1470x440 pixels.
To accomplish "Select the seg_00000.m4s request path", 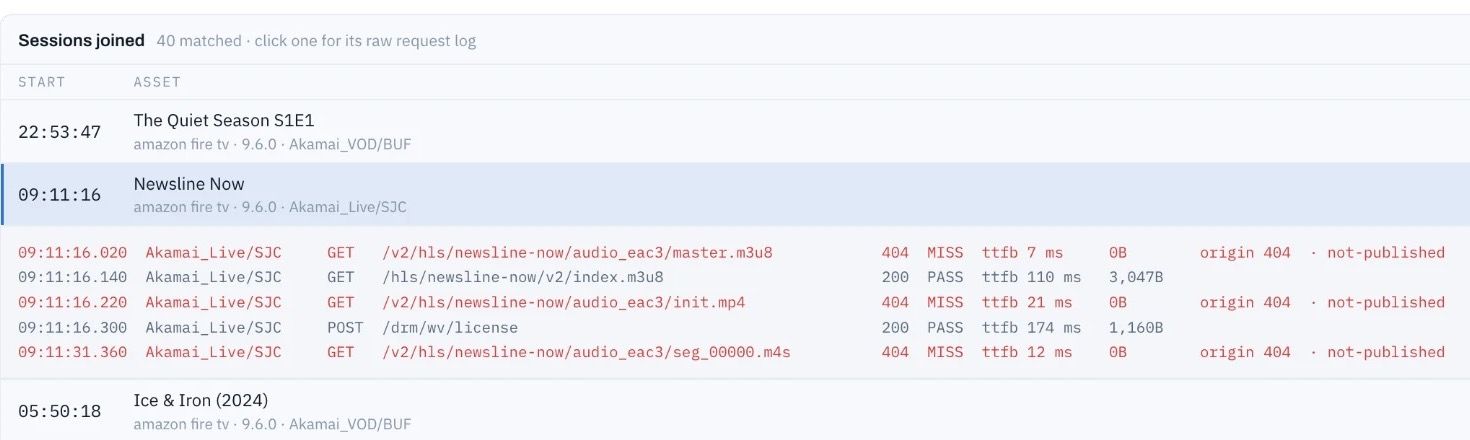I will [x=586, y=352].
